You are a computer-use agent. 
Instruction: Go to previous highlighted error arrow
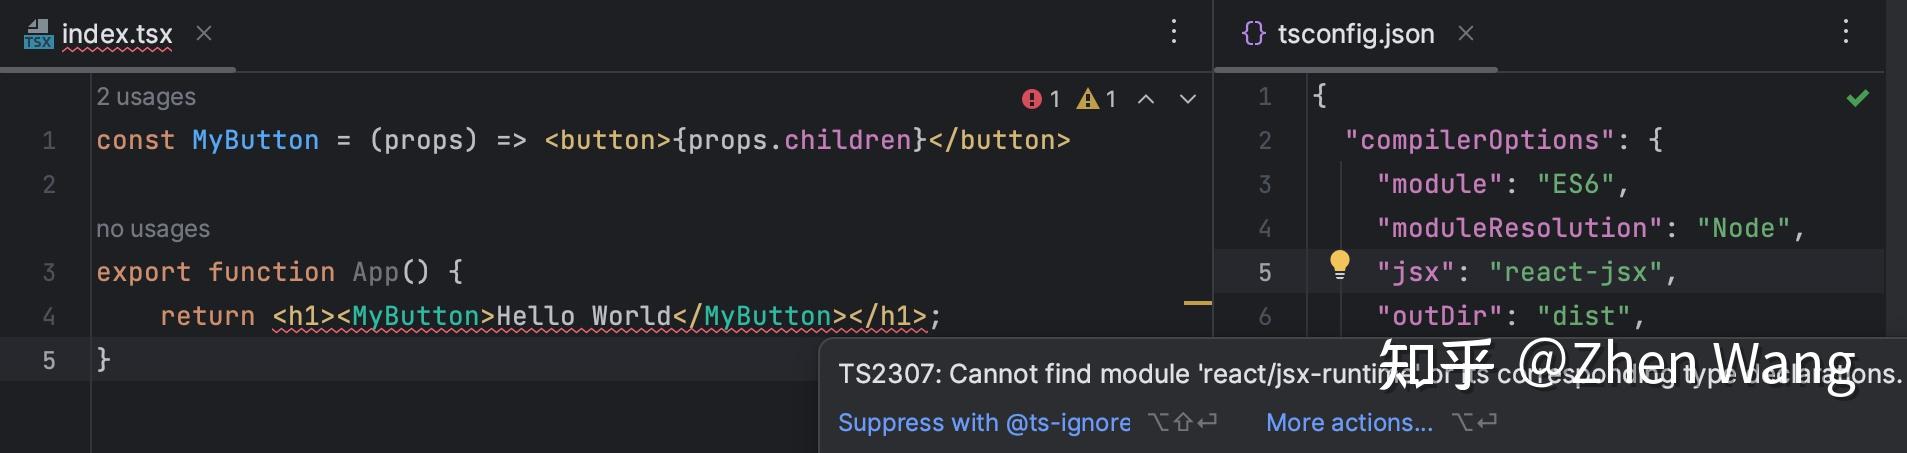click(1146, 99)
